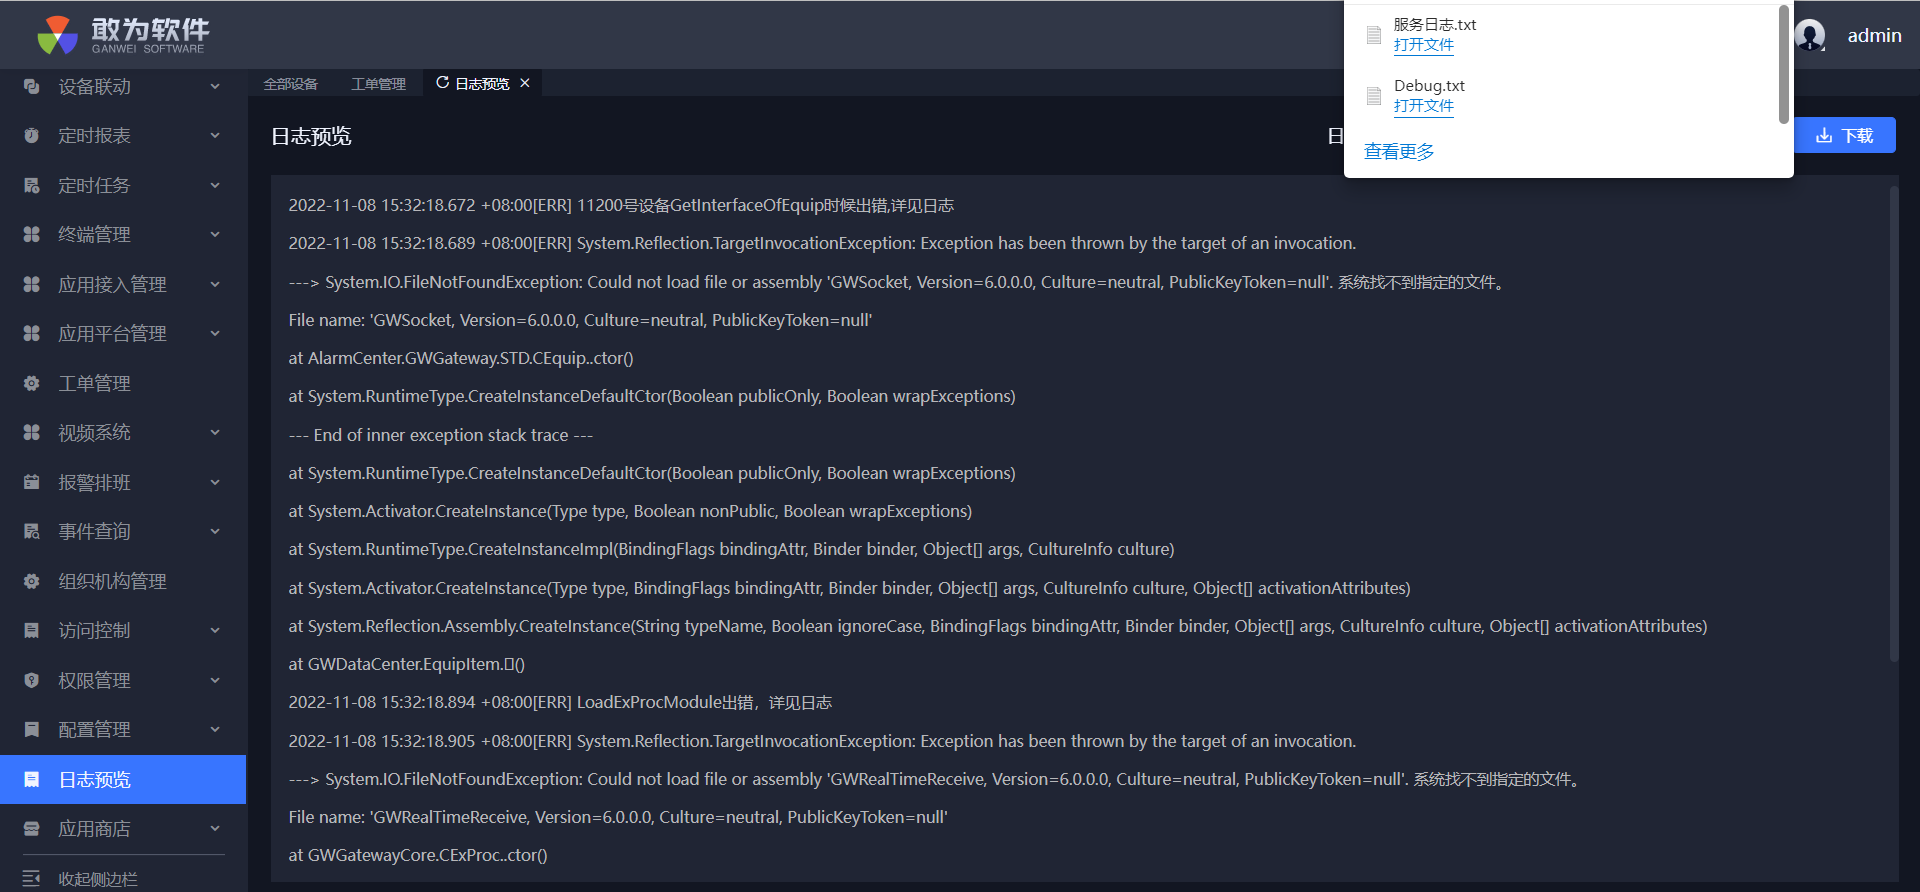
Task: Click the log panel vertical scrollbar
Action: pyautogui.click(x=1893, y=425)
